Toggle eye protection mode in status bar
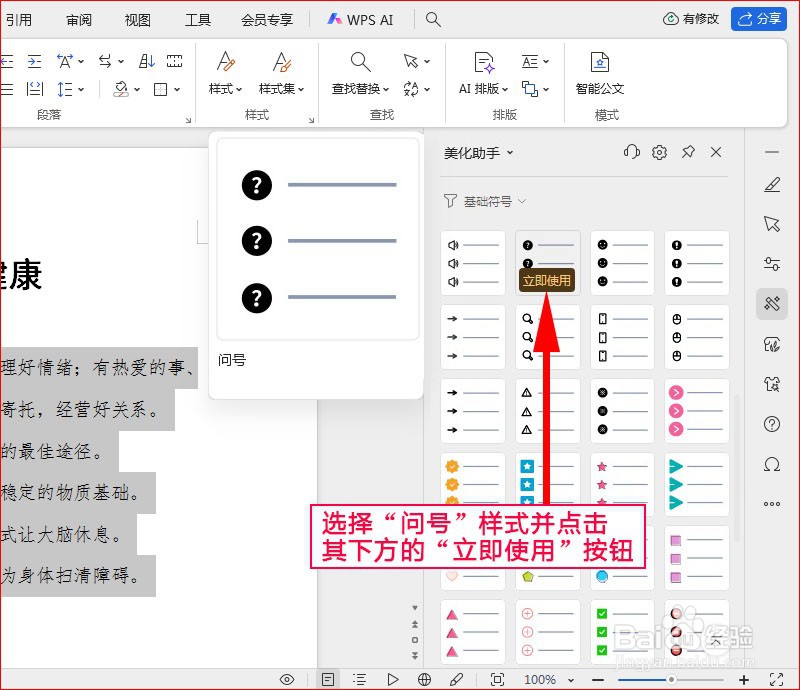This screenshot has height=690, width=800. pos(287,679)
